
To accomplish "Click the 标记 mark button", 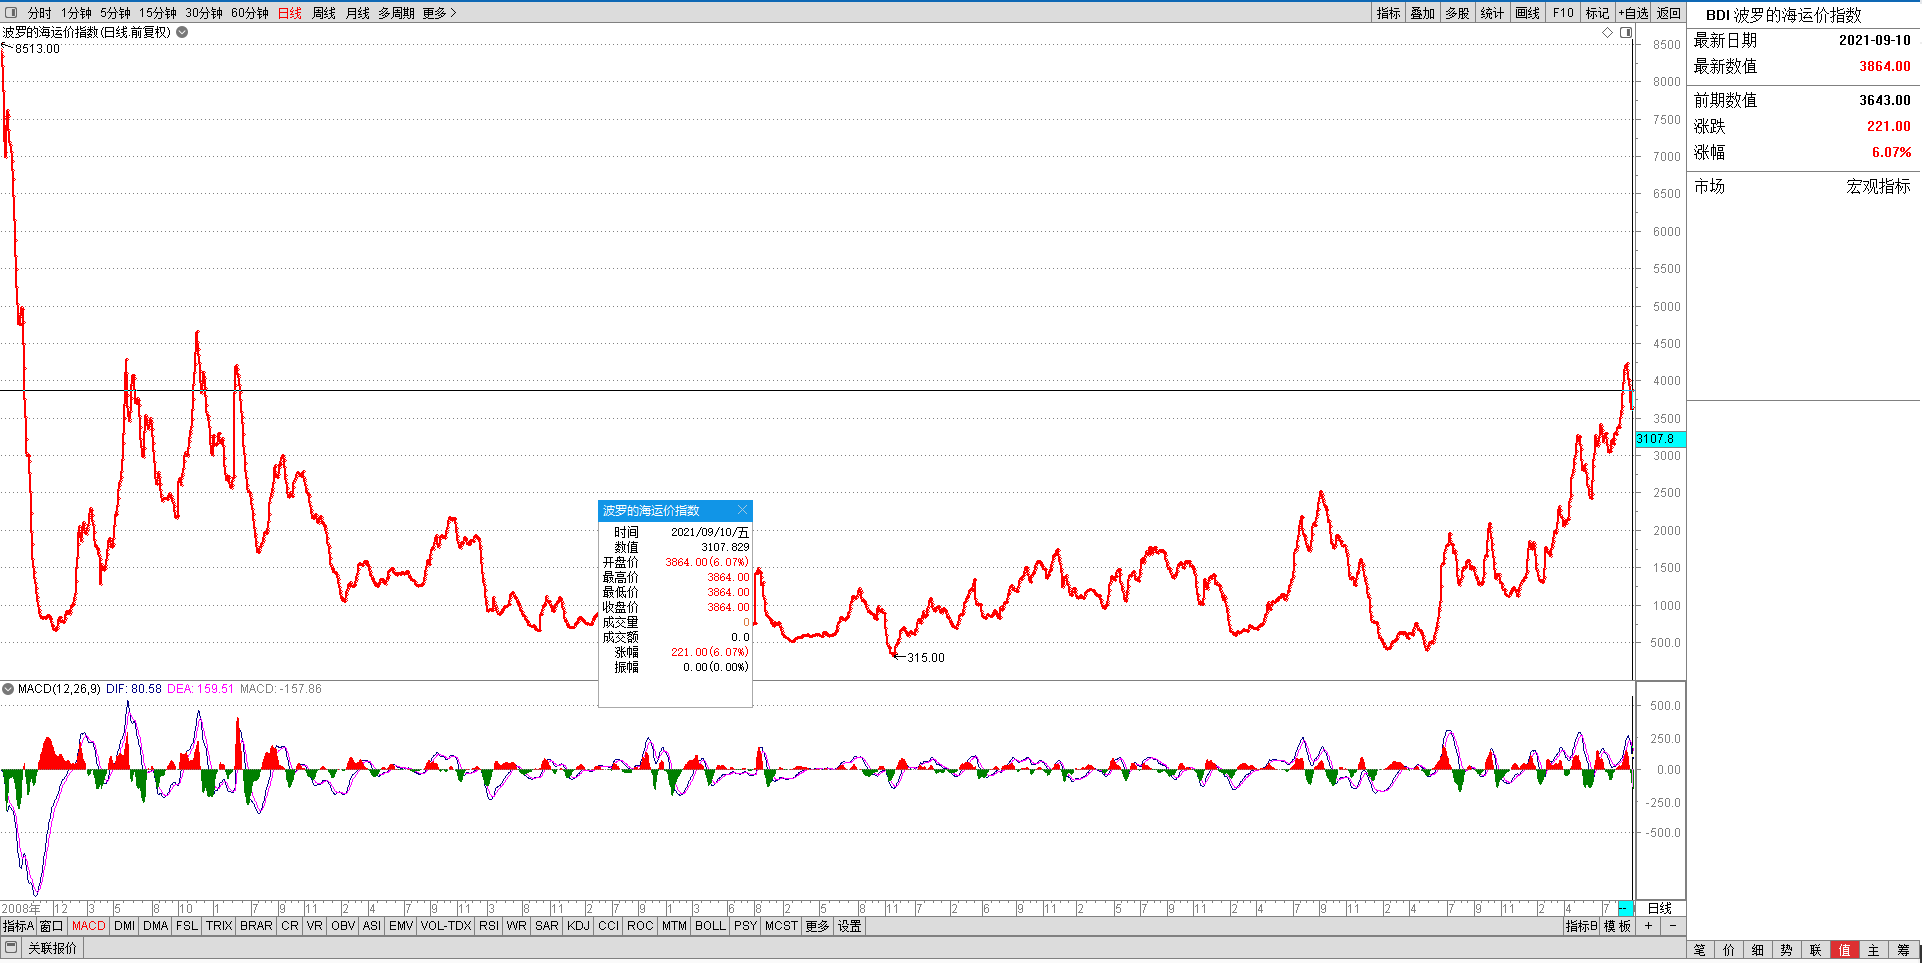I will (1597, 13).
